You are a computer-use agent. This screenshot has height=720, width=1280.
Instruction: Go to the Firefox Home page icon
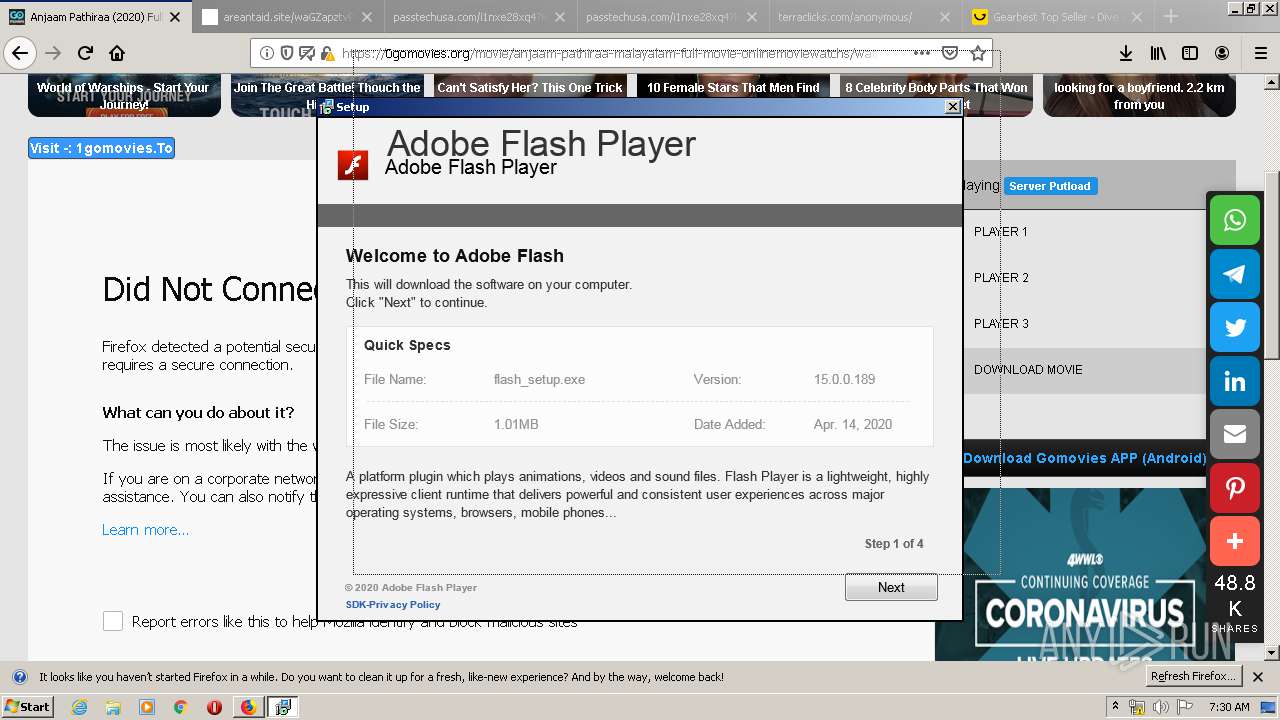[x=117, y=53]
